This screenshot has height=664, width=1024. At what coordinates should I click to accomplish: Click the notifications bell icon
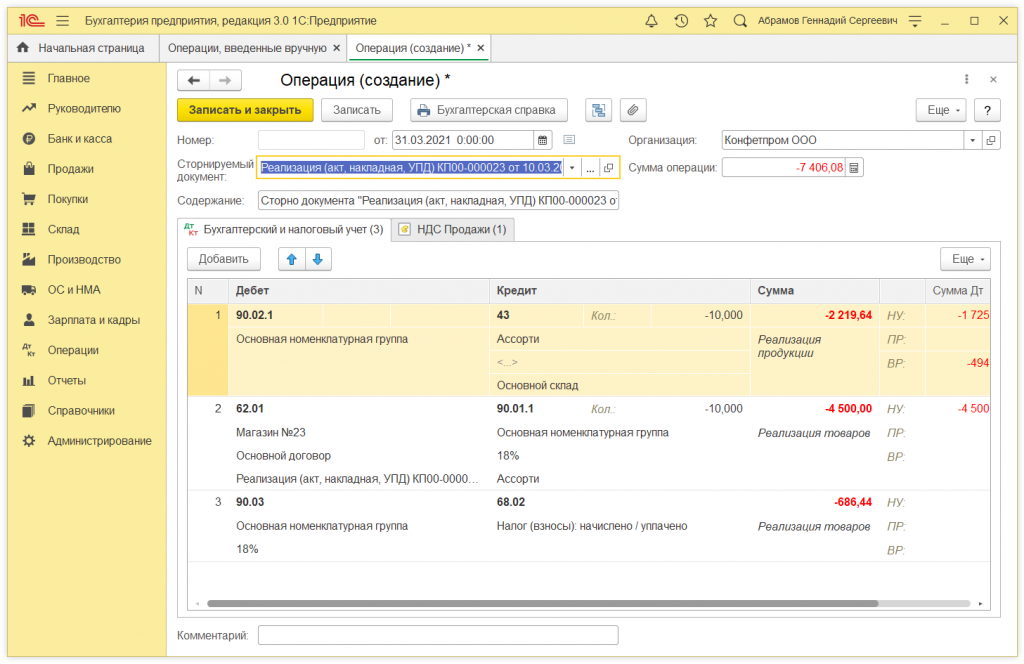point(652,21)
